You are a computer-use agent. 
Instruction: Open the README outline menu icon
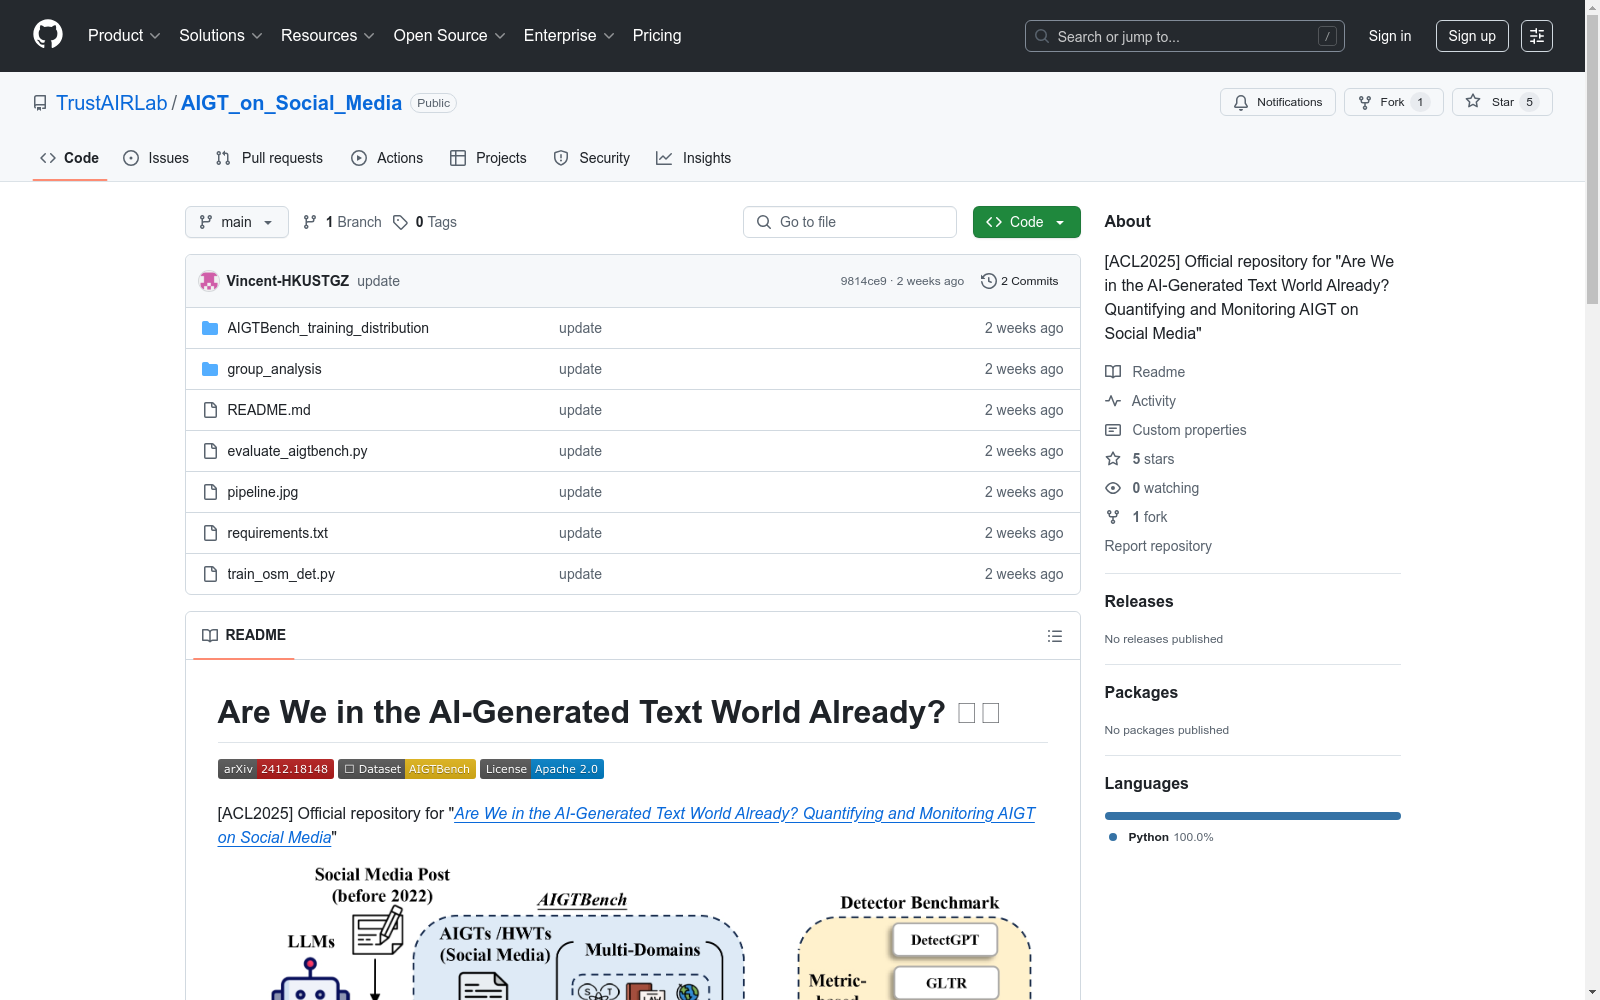(1055, 636)
